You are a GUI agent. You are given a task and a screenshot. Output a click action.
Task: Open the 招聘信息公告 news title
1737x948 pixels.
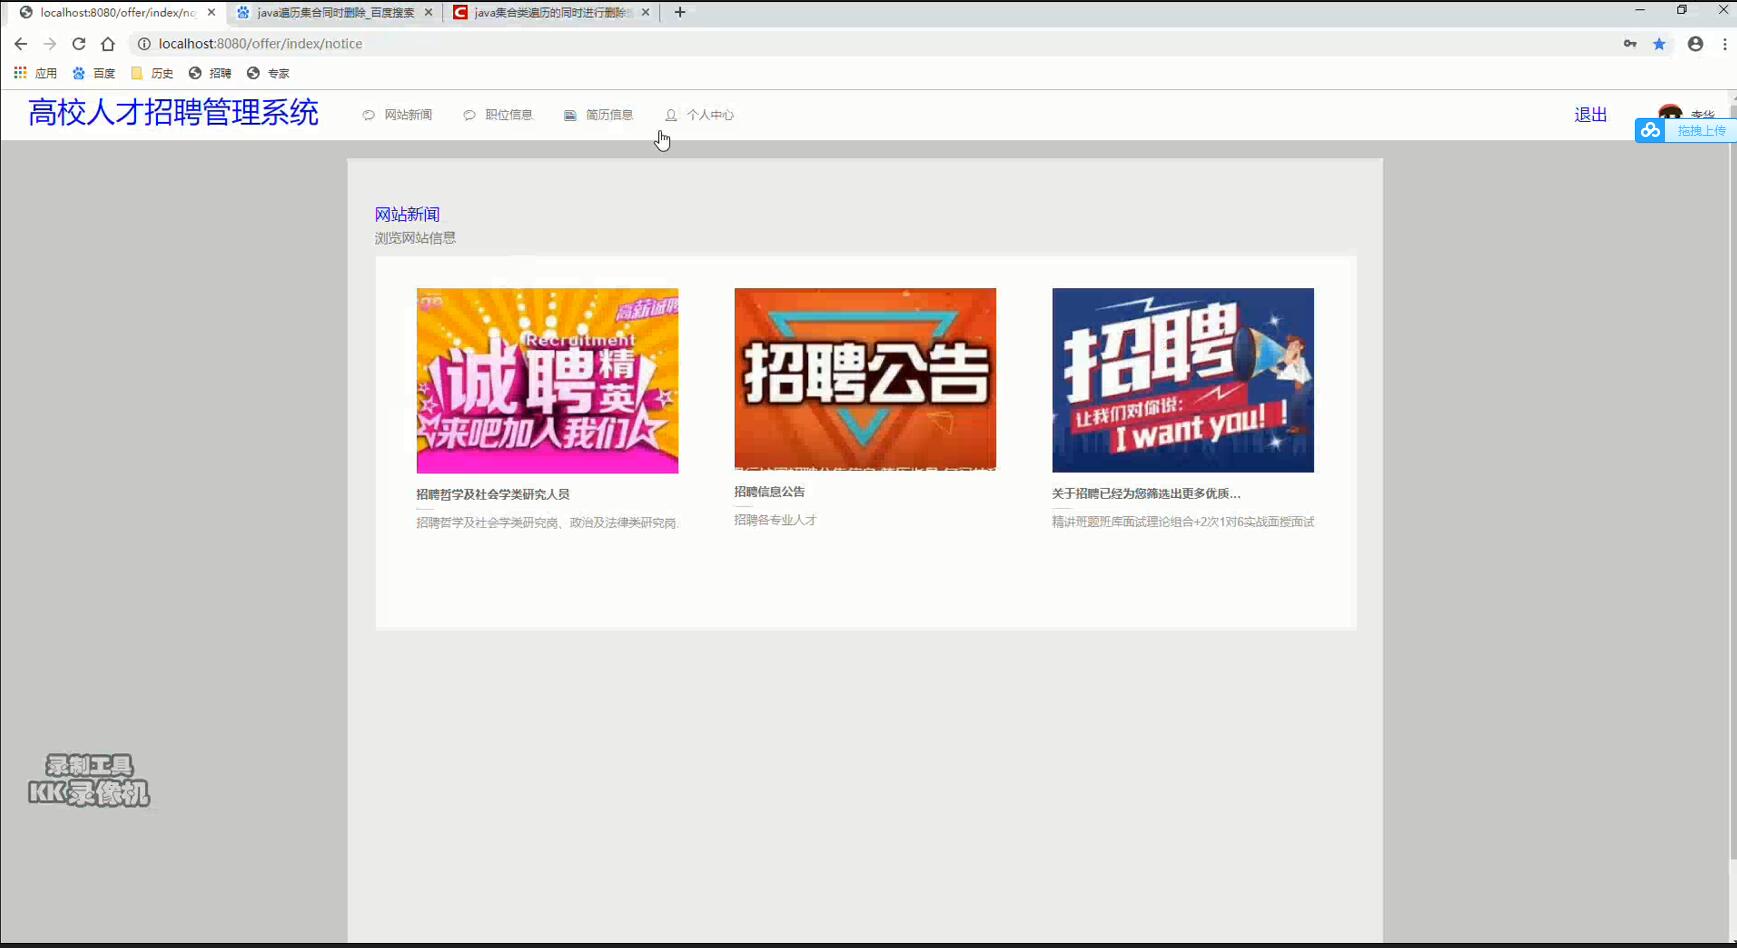[x=769, y=492]
